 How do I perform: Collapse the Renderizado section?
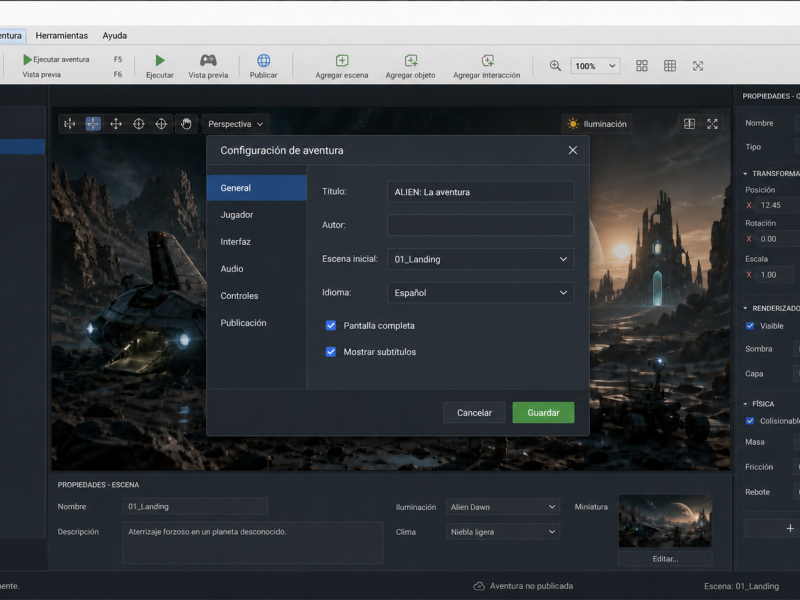[745, 309]
